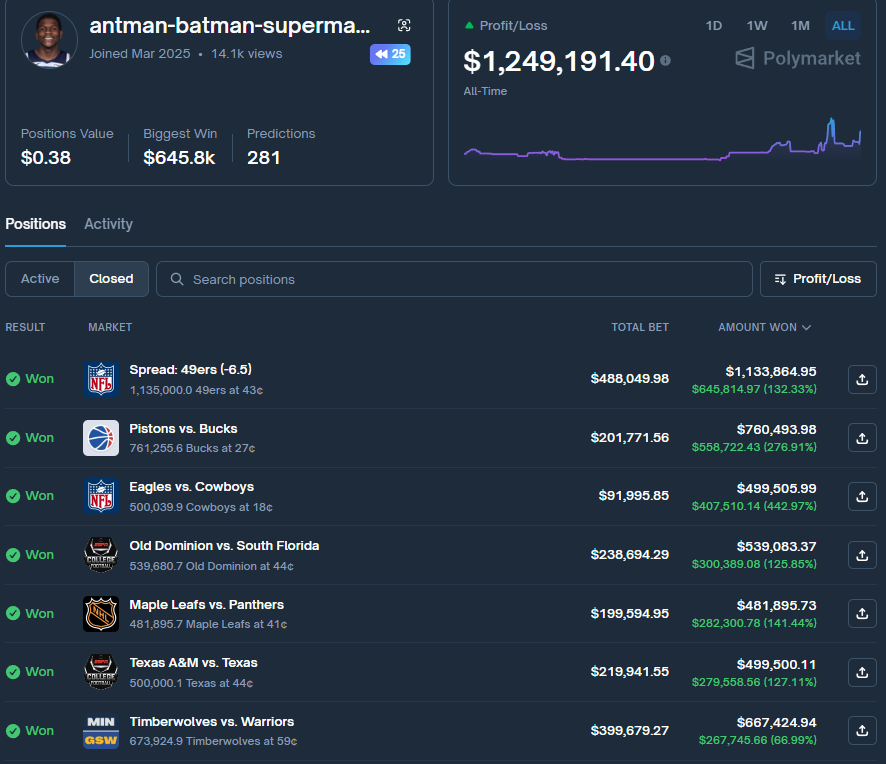Switch to the Activity tab

pyautogui.click(x=108, y=224)
